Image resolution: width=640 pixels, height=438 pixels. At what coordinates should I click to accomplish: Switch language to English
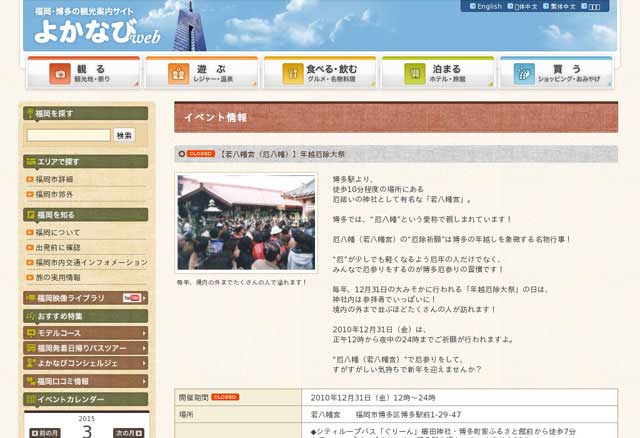(486, 6)
